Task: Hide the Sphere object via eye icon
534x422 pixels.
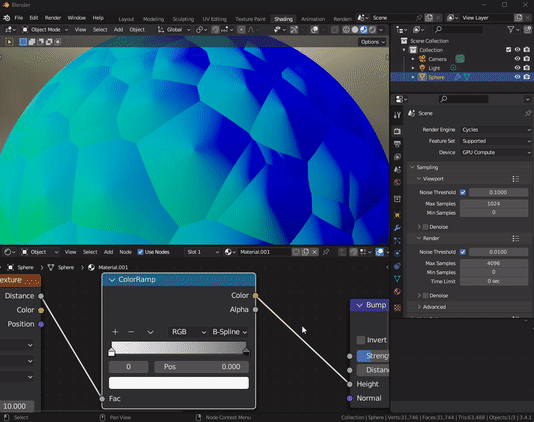Action: 517,77
